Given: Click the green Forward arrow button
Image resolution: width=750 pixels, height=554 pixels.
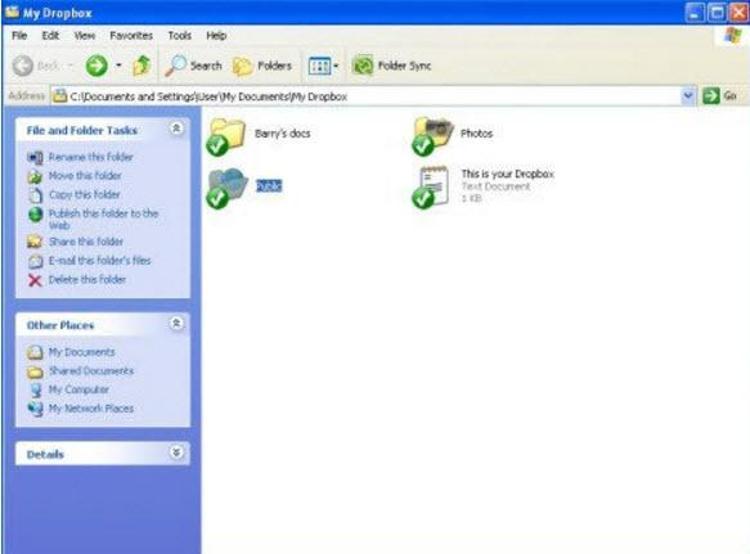Looking at the screenshot, I should [x=96, y=66].
